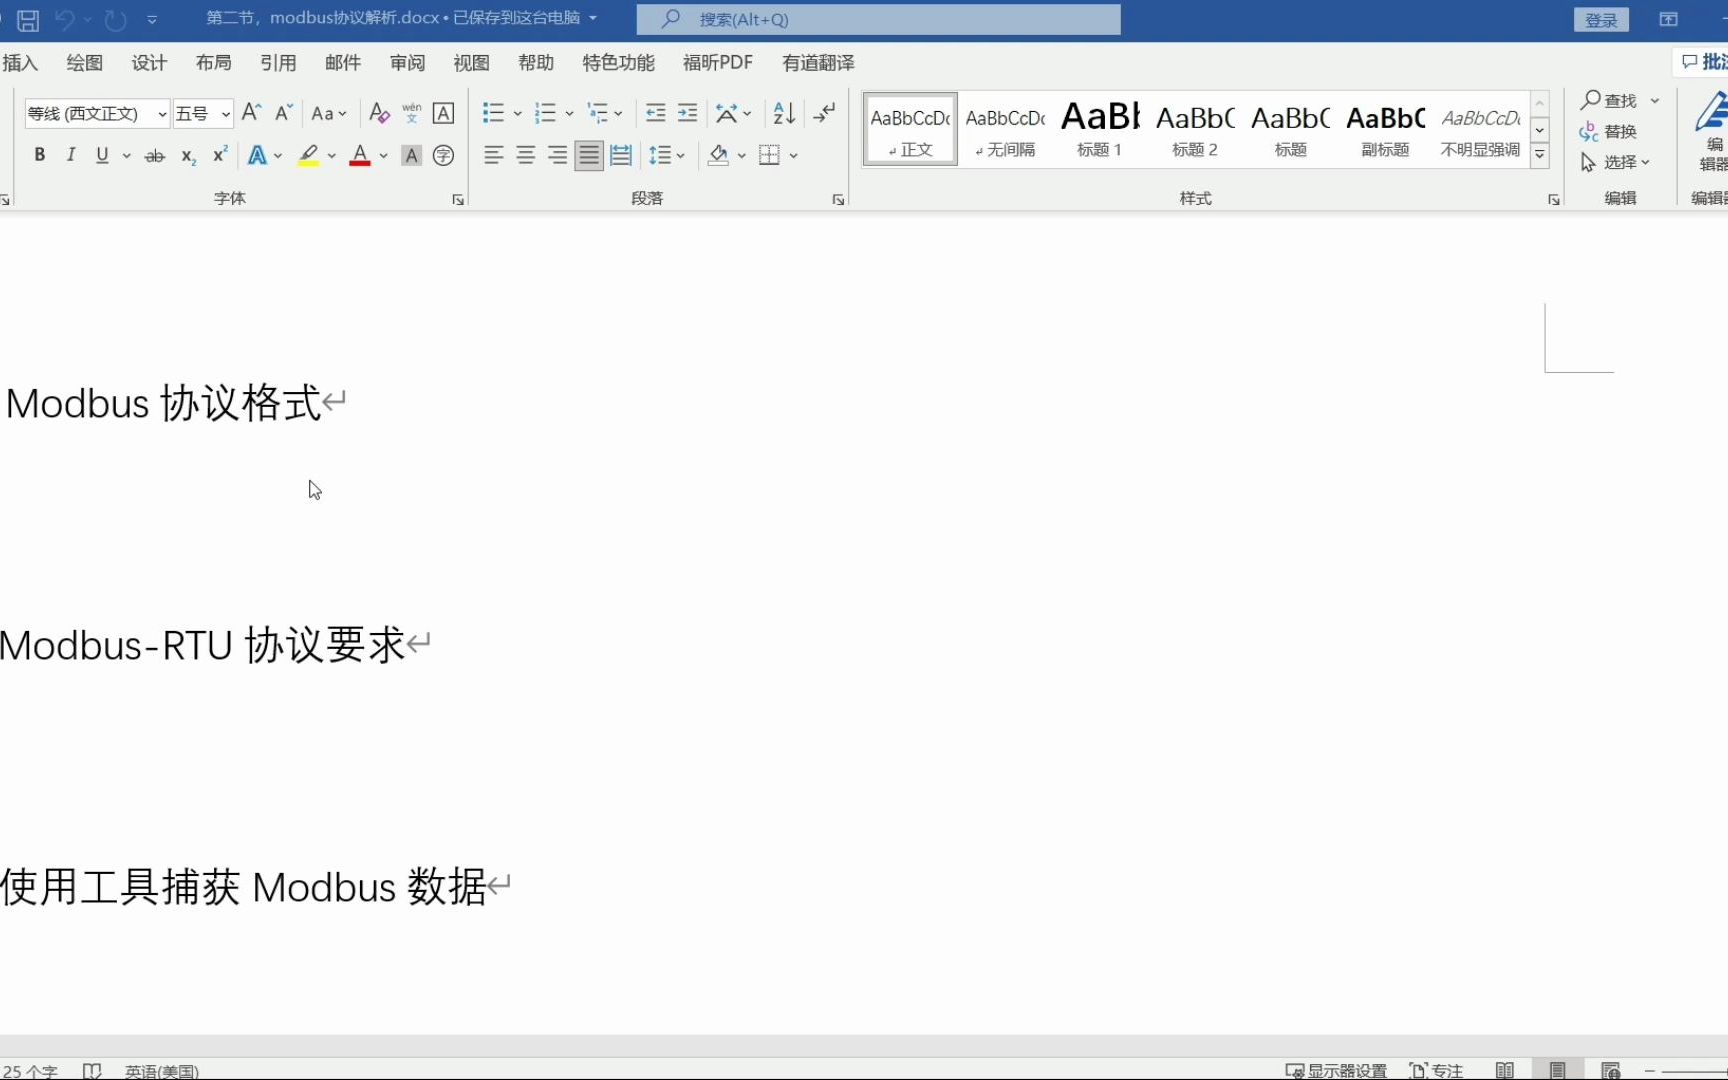The height and width of the screenshot is (1080, 1728).
Task: Apply paragraph shading fill color
Action: pos(718,155)
